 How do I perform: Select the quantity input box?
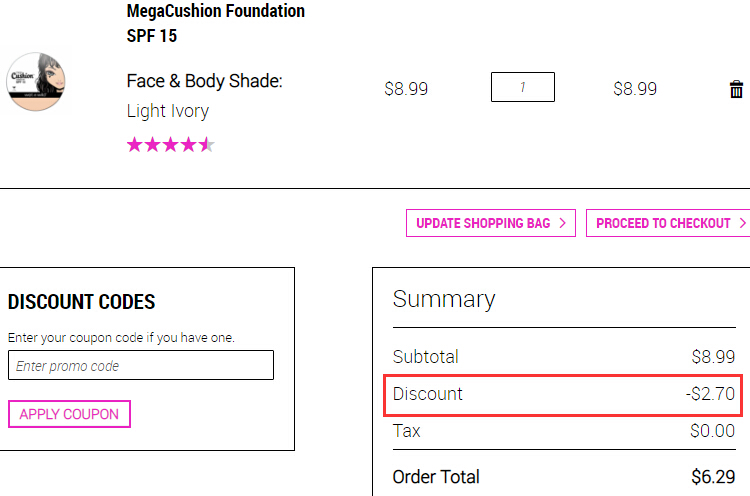coord(523,87)
